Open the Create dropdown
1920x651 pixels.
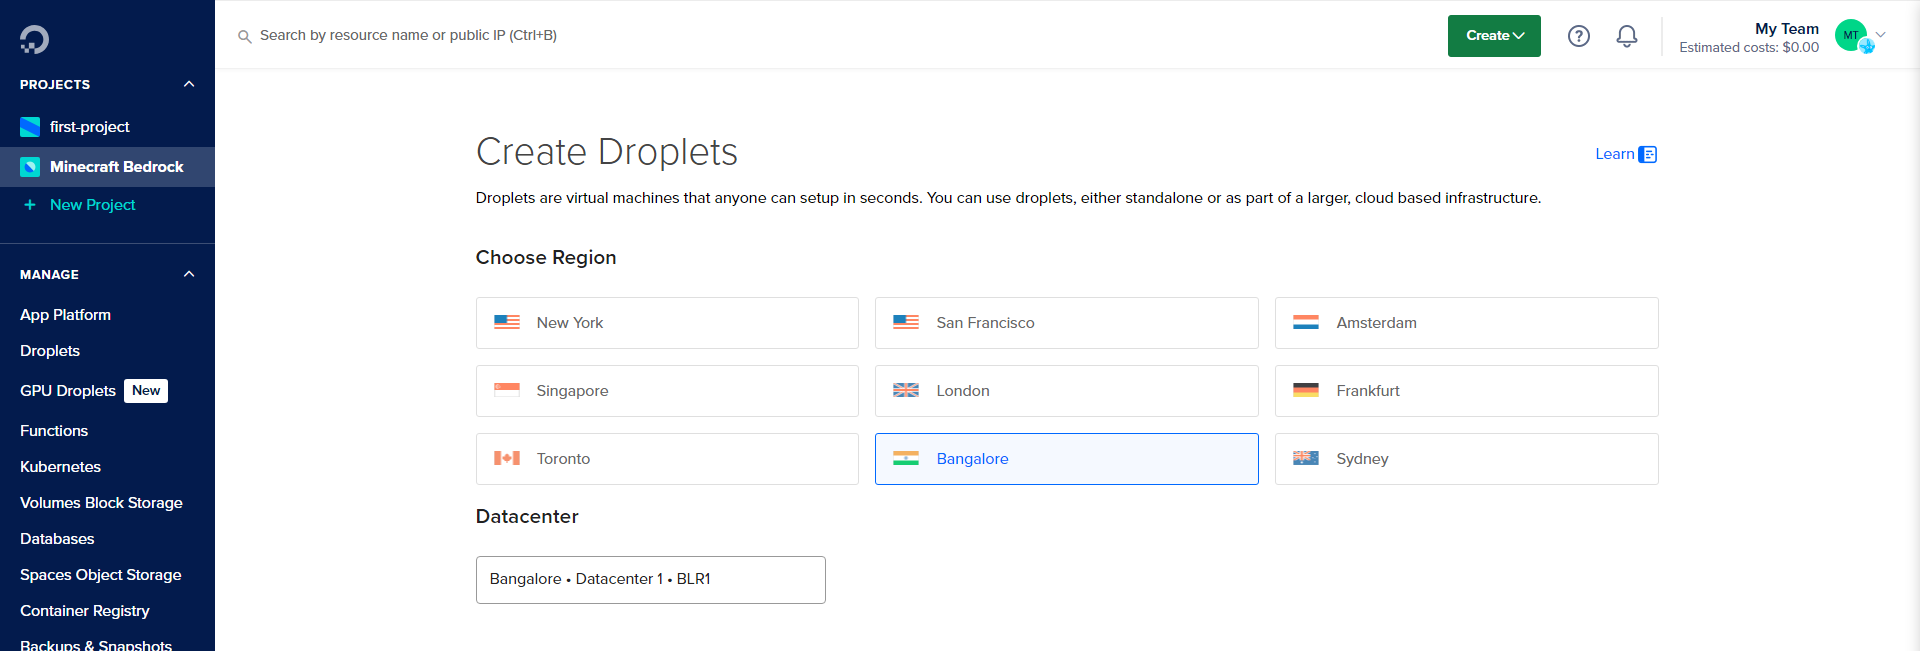pyautogui.click(x=1493, y=35)
